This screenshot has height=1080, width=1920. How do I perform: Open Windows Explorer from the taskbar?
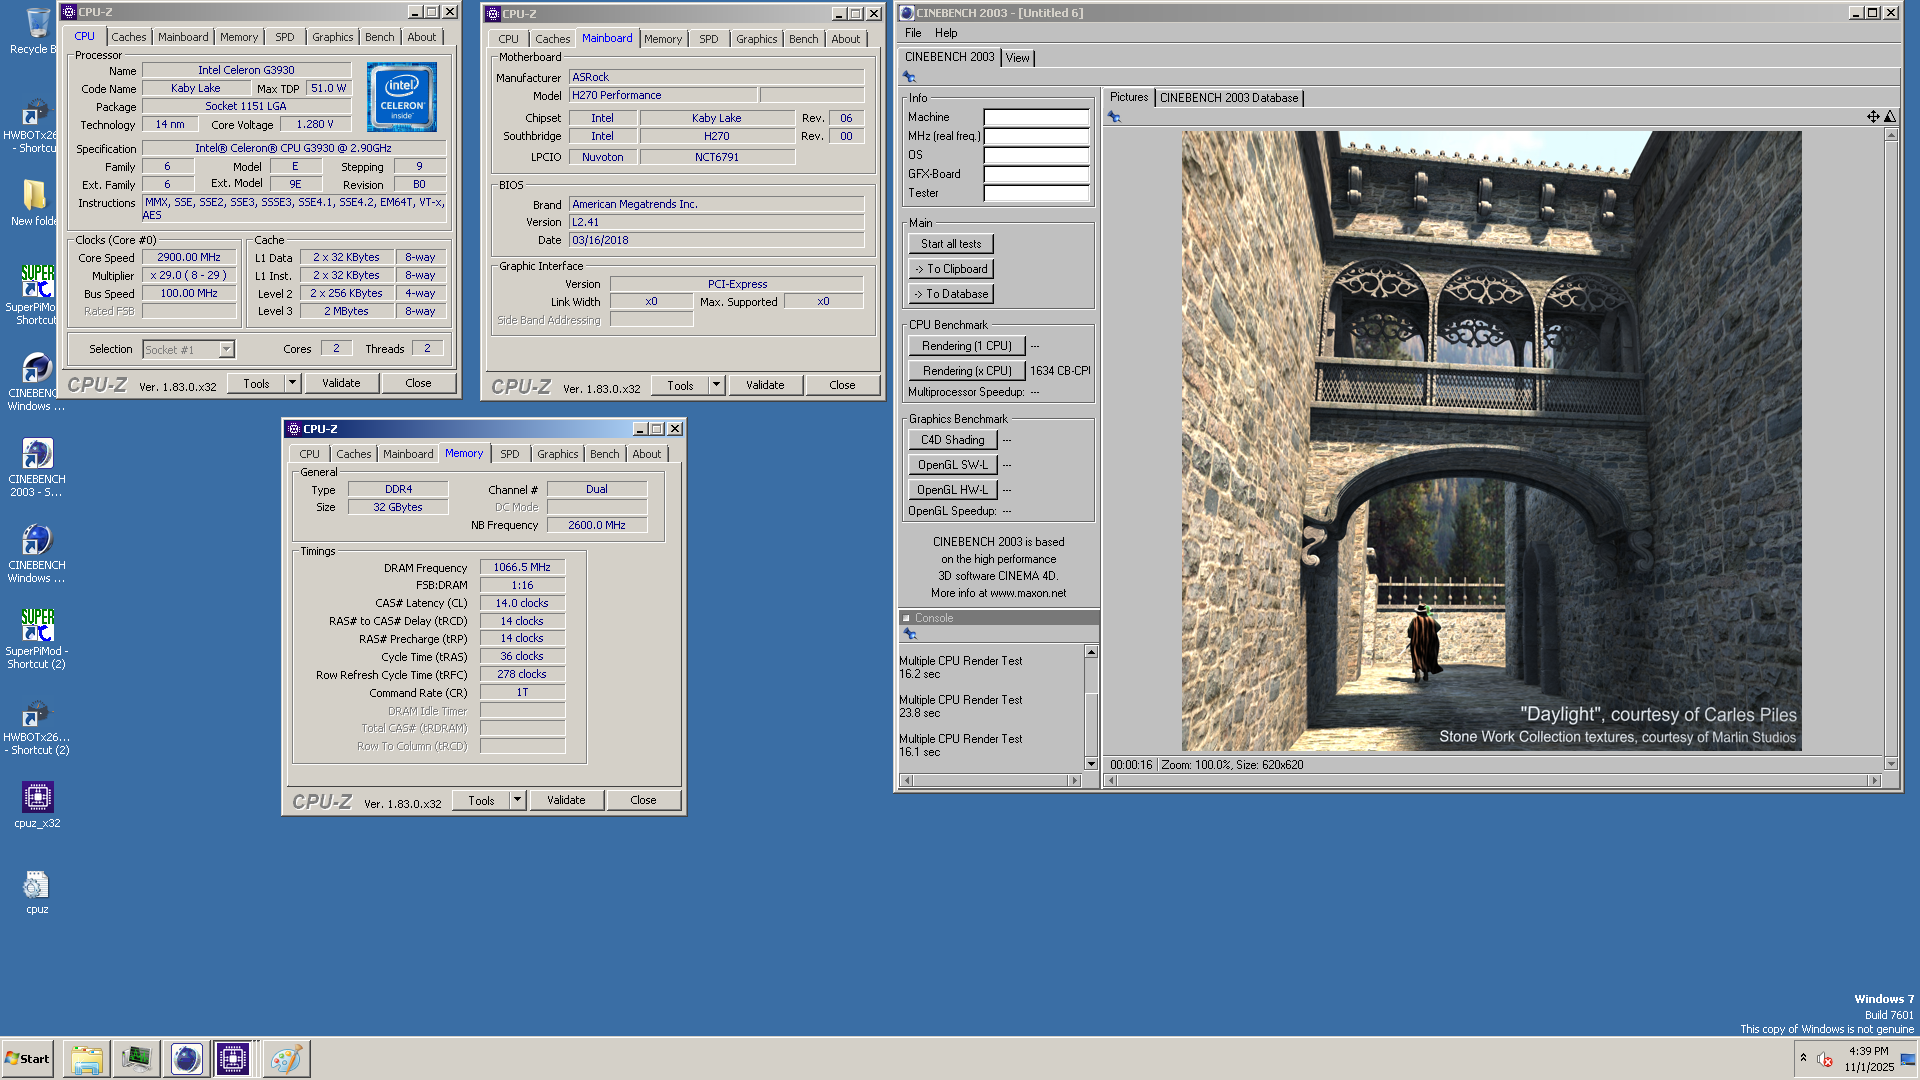(x=87, y=1059)
